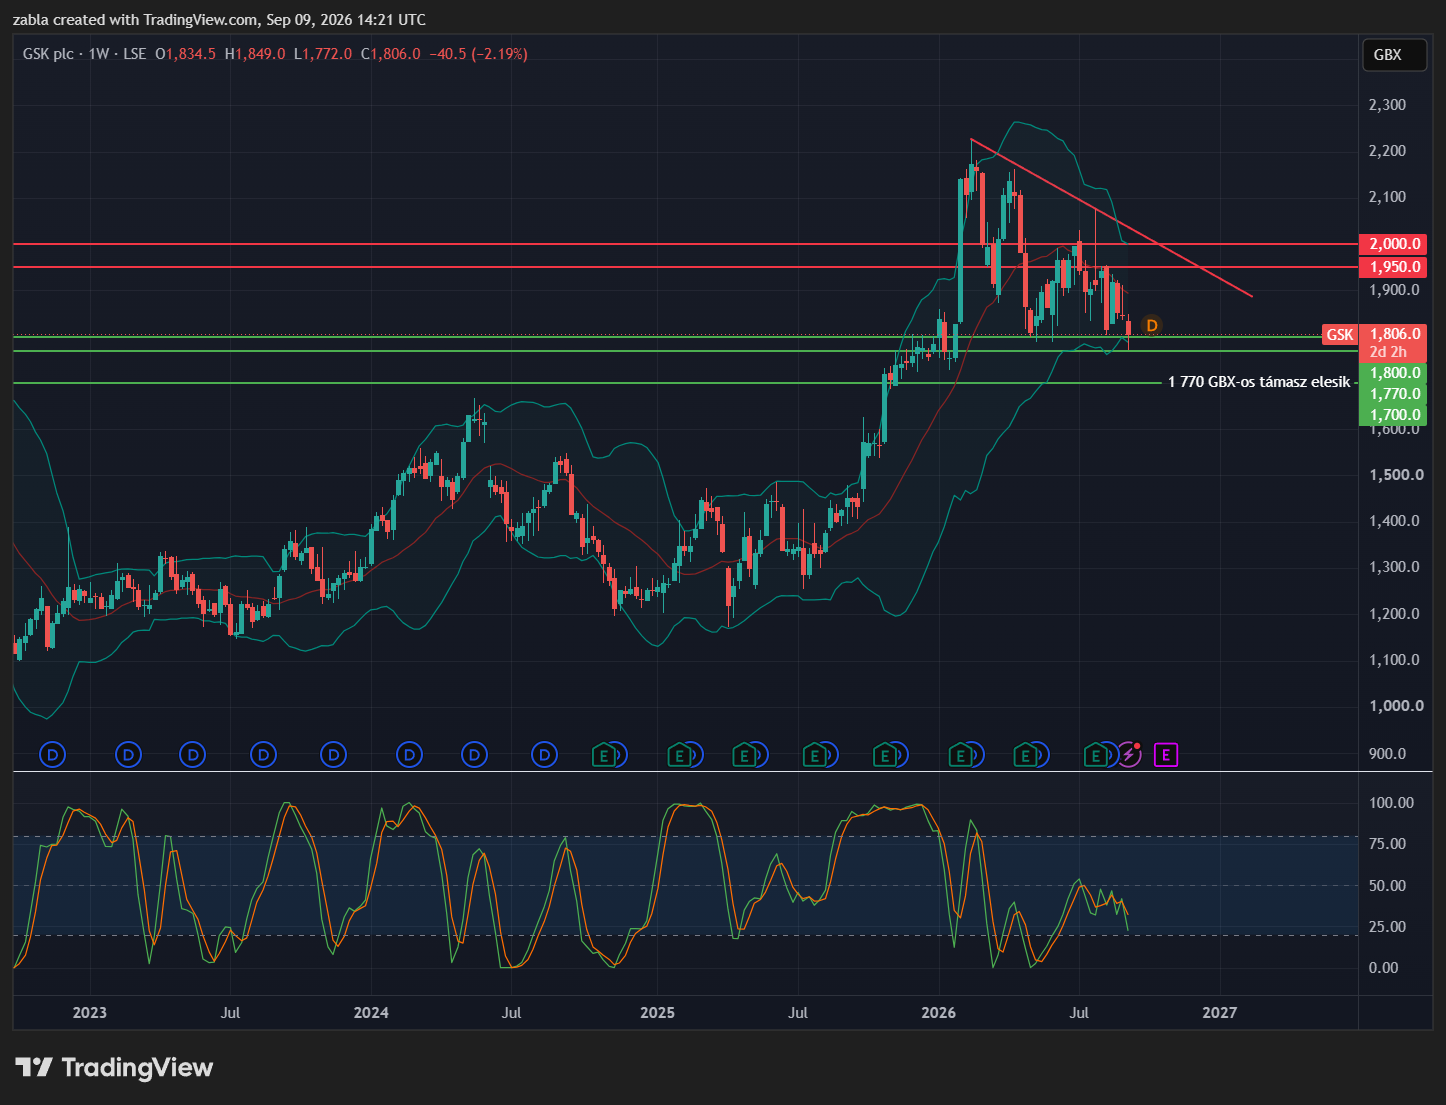Select the '1 770 GBX-os támasz elesik' text annotation
Screen dimensions: 1446x1105
[1259, 382]
